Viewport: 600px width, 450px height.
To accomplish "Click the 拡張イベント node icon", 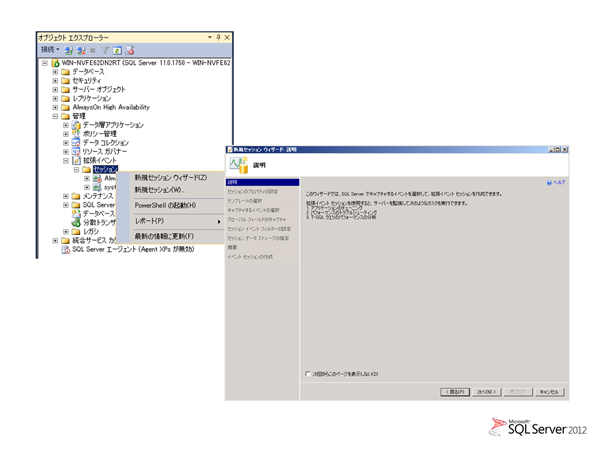I will (x=76, y=161).
